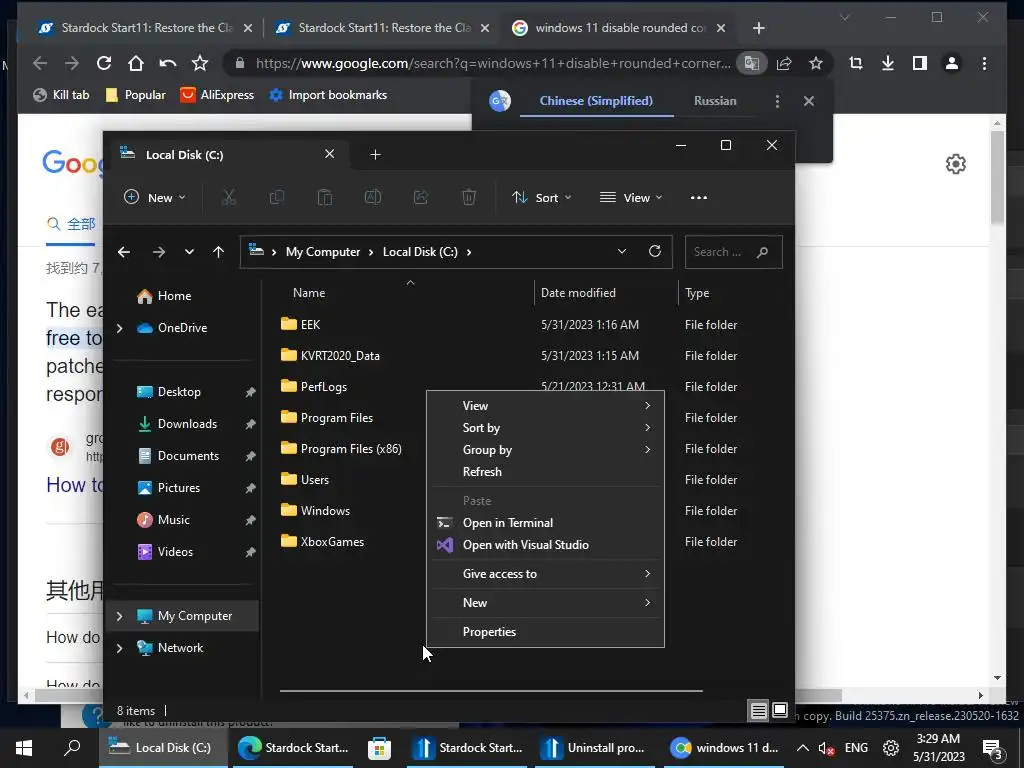This screenshot has height=768, width=1024.
Task: Open the browser three-dot main menu
Action: 984,63
